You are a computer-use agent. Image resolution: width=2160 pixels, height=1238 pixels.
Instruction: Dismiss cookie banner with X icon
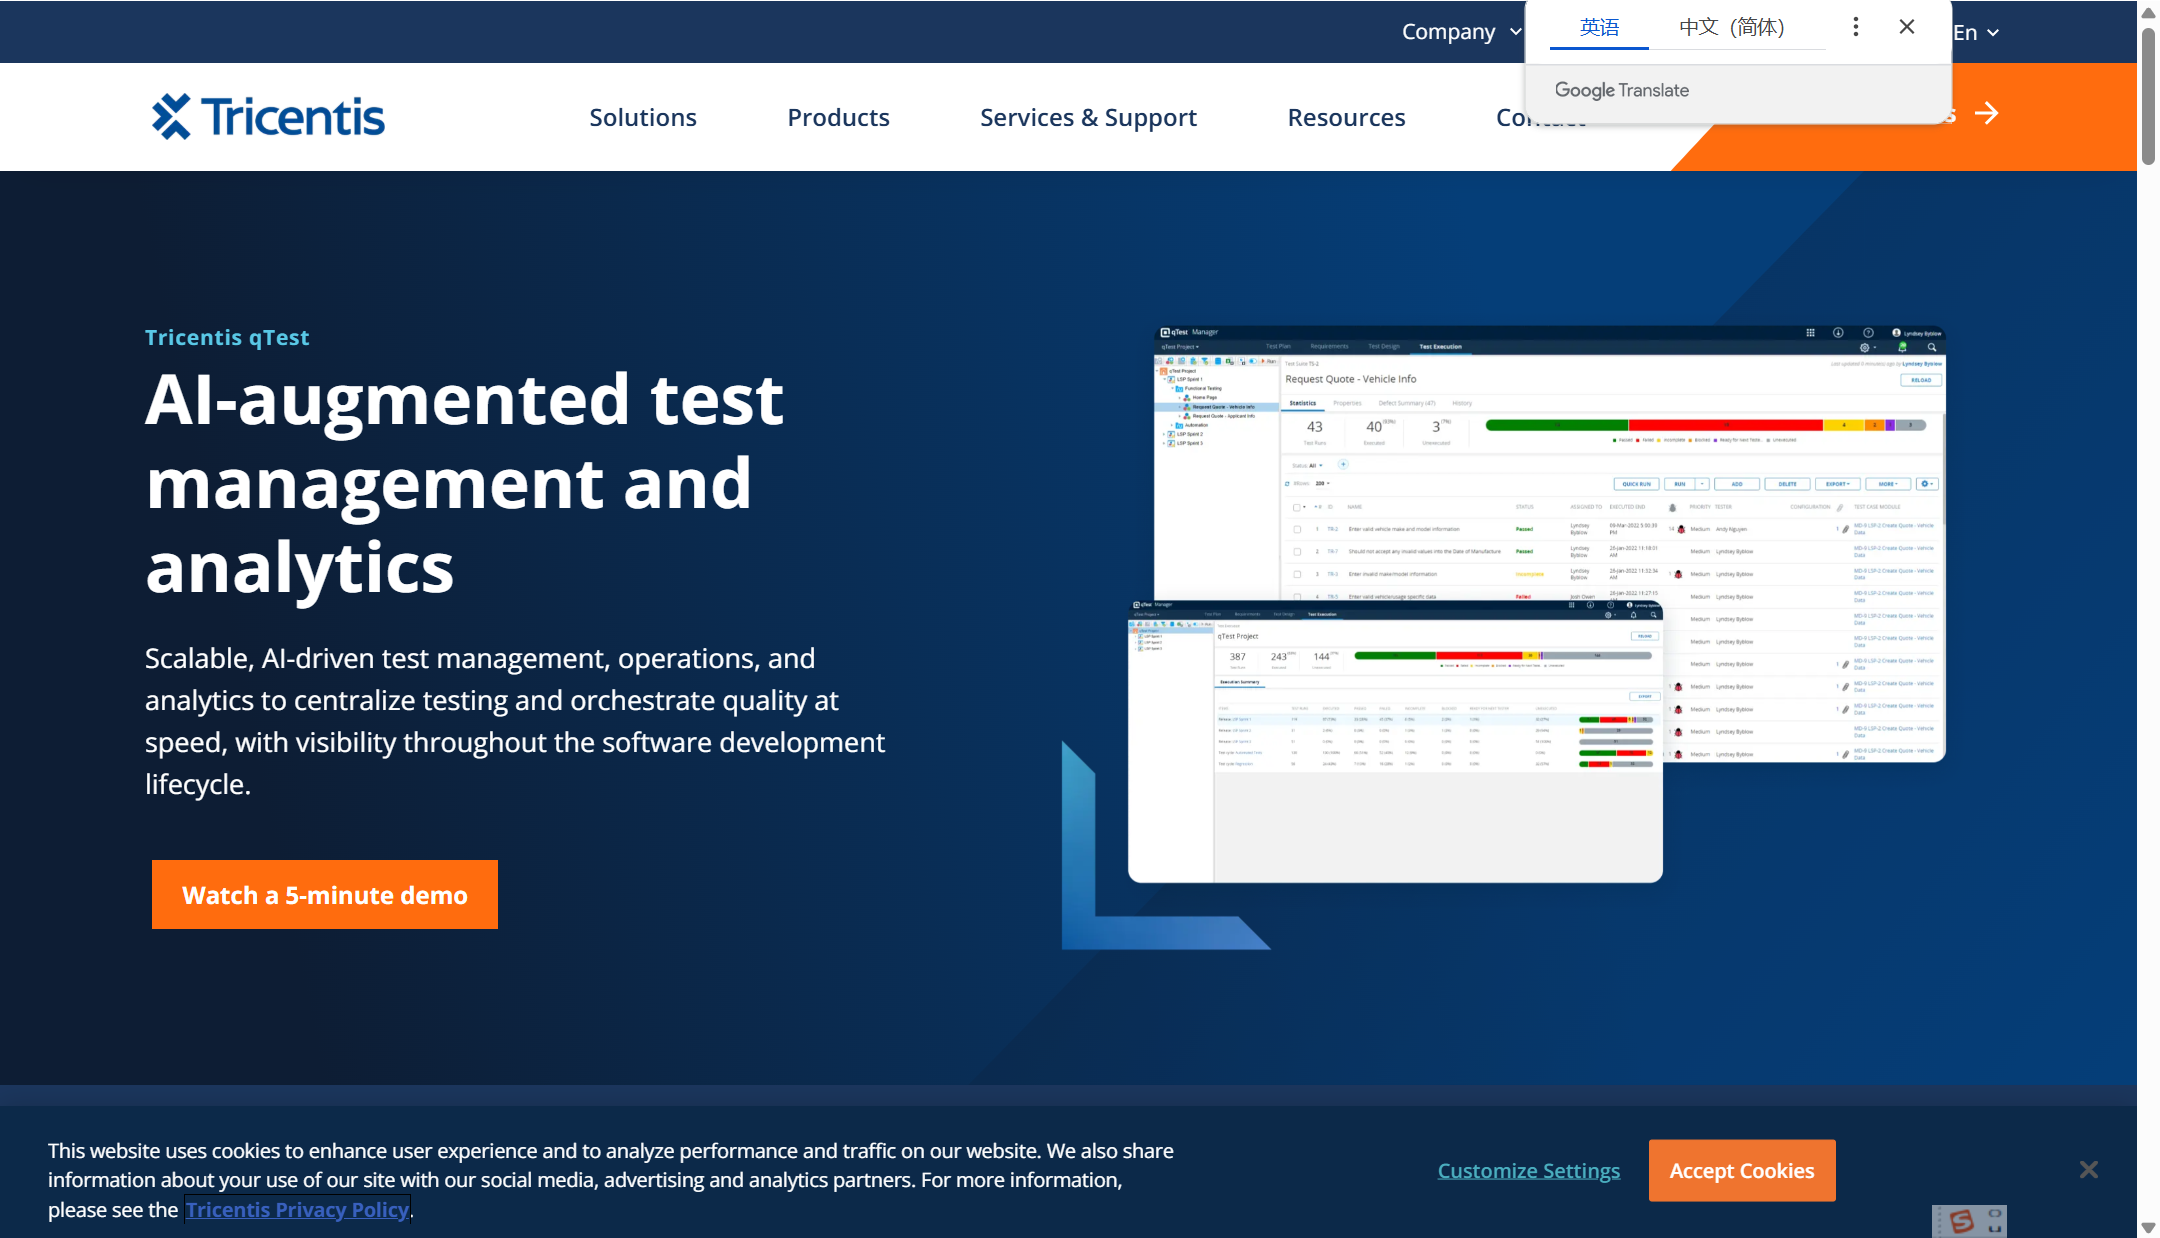(2088, 1169)
